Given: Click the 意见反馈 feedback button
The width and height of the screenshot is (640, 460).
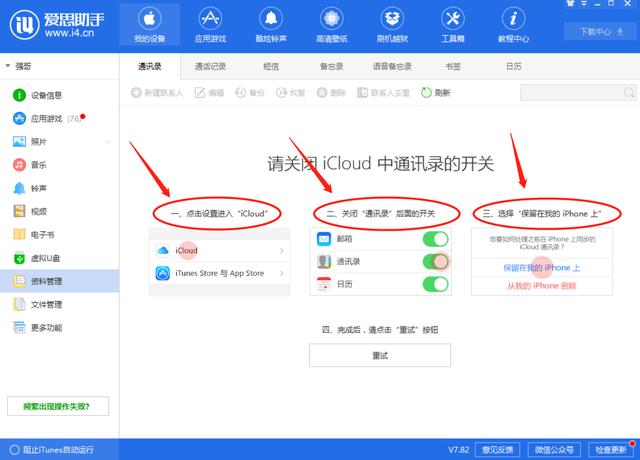Looking at the screenshot, I should point(498,450).
